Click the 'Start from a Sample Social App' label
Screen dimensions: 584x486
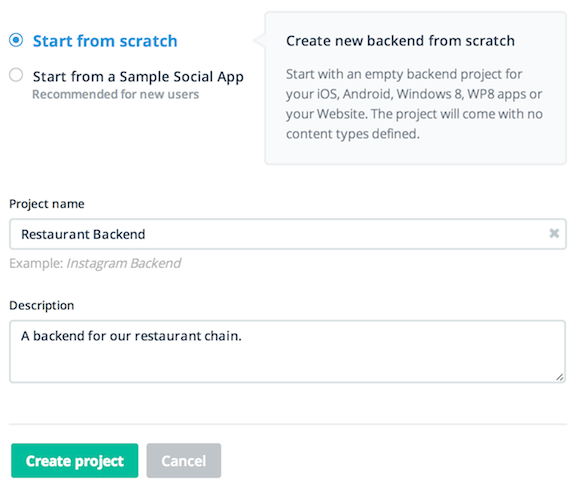tap(138, 77)
